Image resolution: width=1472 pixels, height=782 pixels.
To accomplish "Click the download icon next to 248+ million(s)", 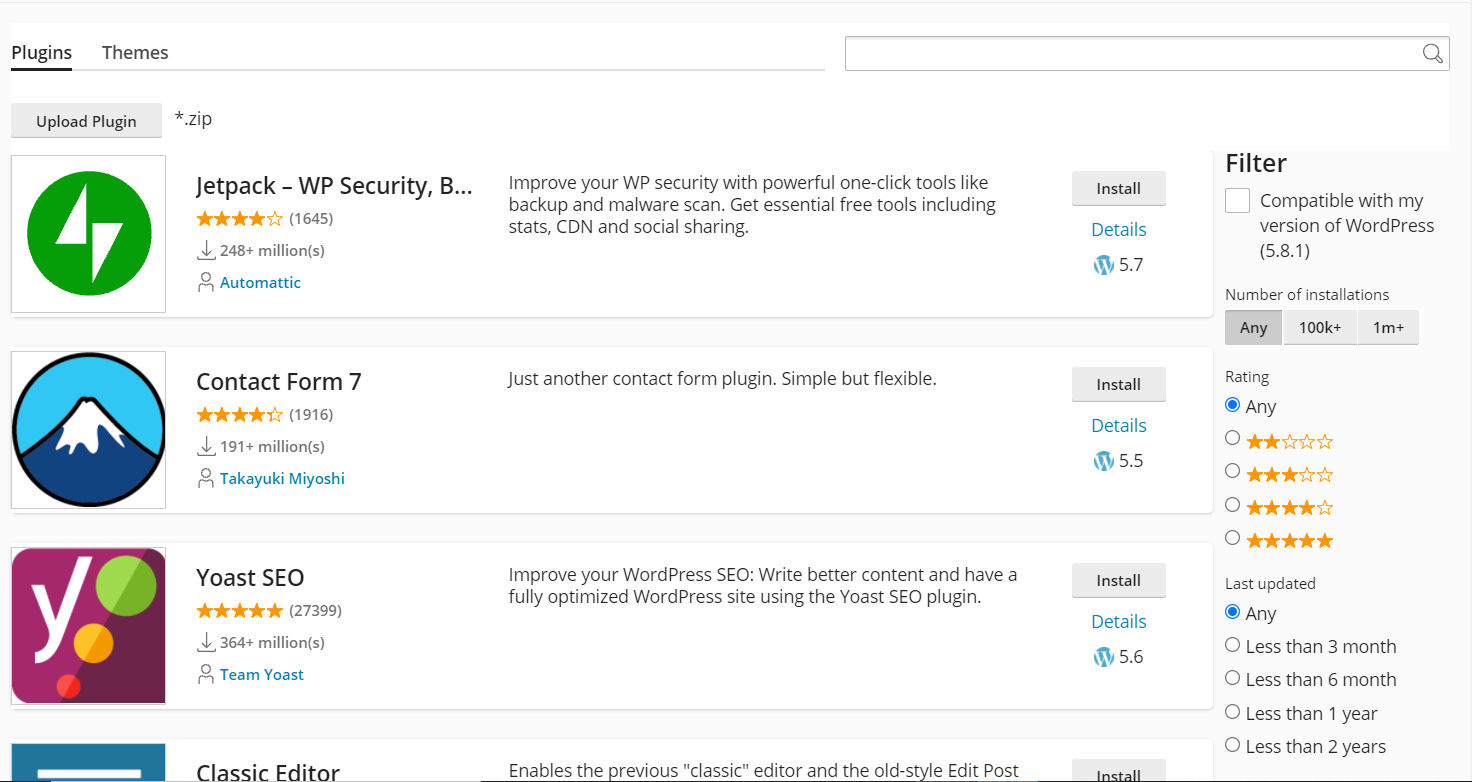I will click(x=206, y=250).
